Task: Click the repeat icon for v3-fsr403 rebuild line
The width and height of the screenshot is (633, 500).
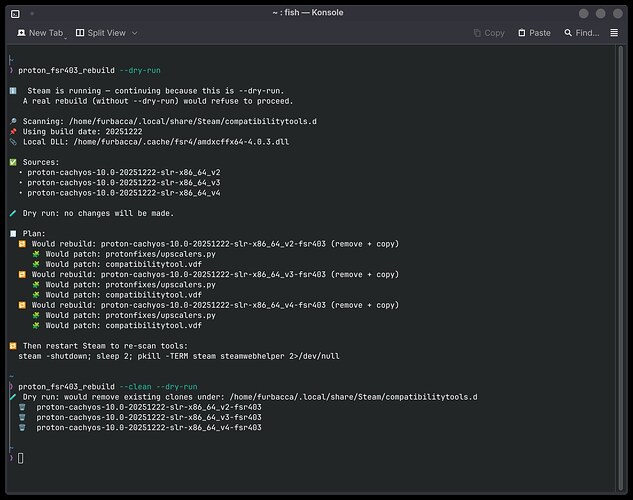Action: [22, 274]
